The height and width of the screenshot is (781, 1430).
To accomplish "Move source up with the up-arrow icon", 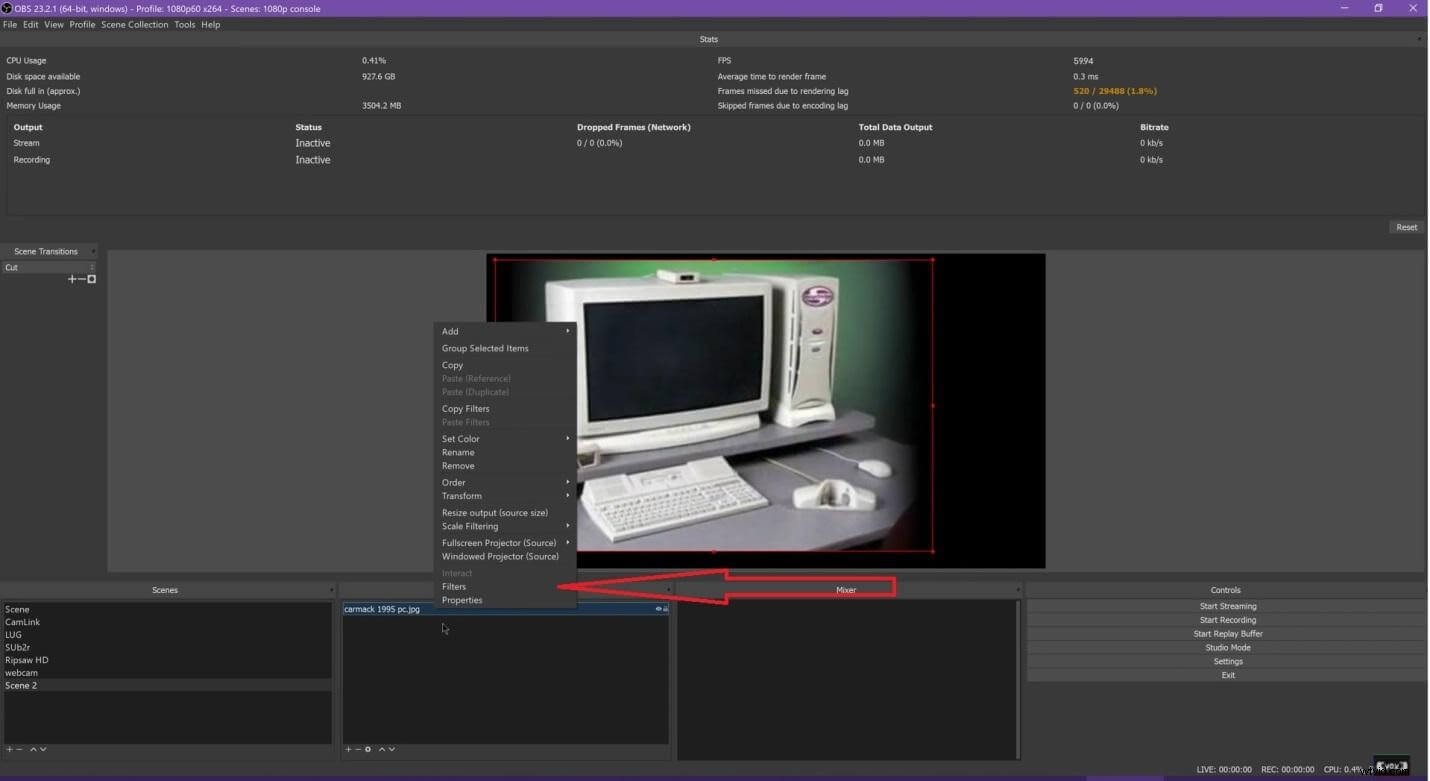I will point(381,749).
